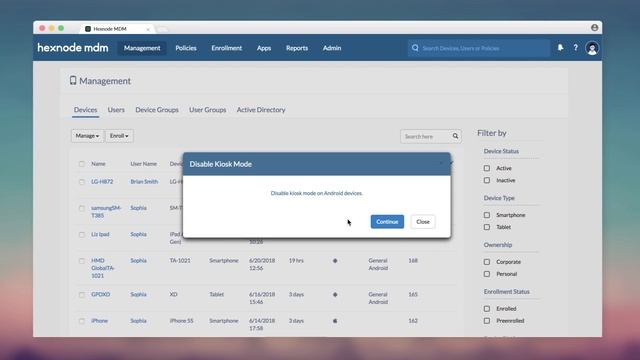
Task: Switch to the Device Groups tab
Action: [157, 110]
